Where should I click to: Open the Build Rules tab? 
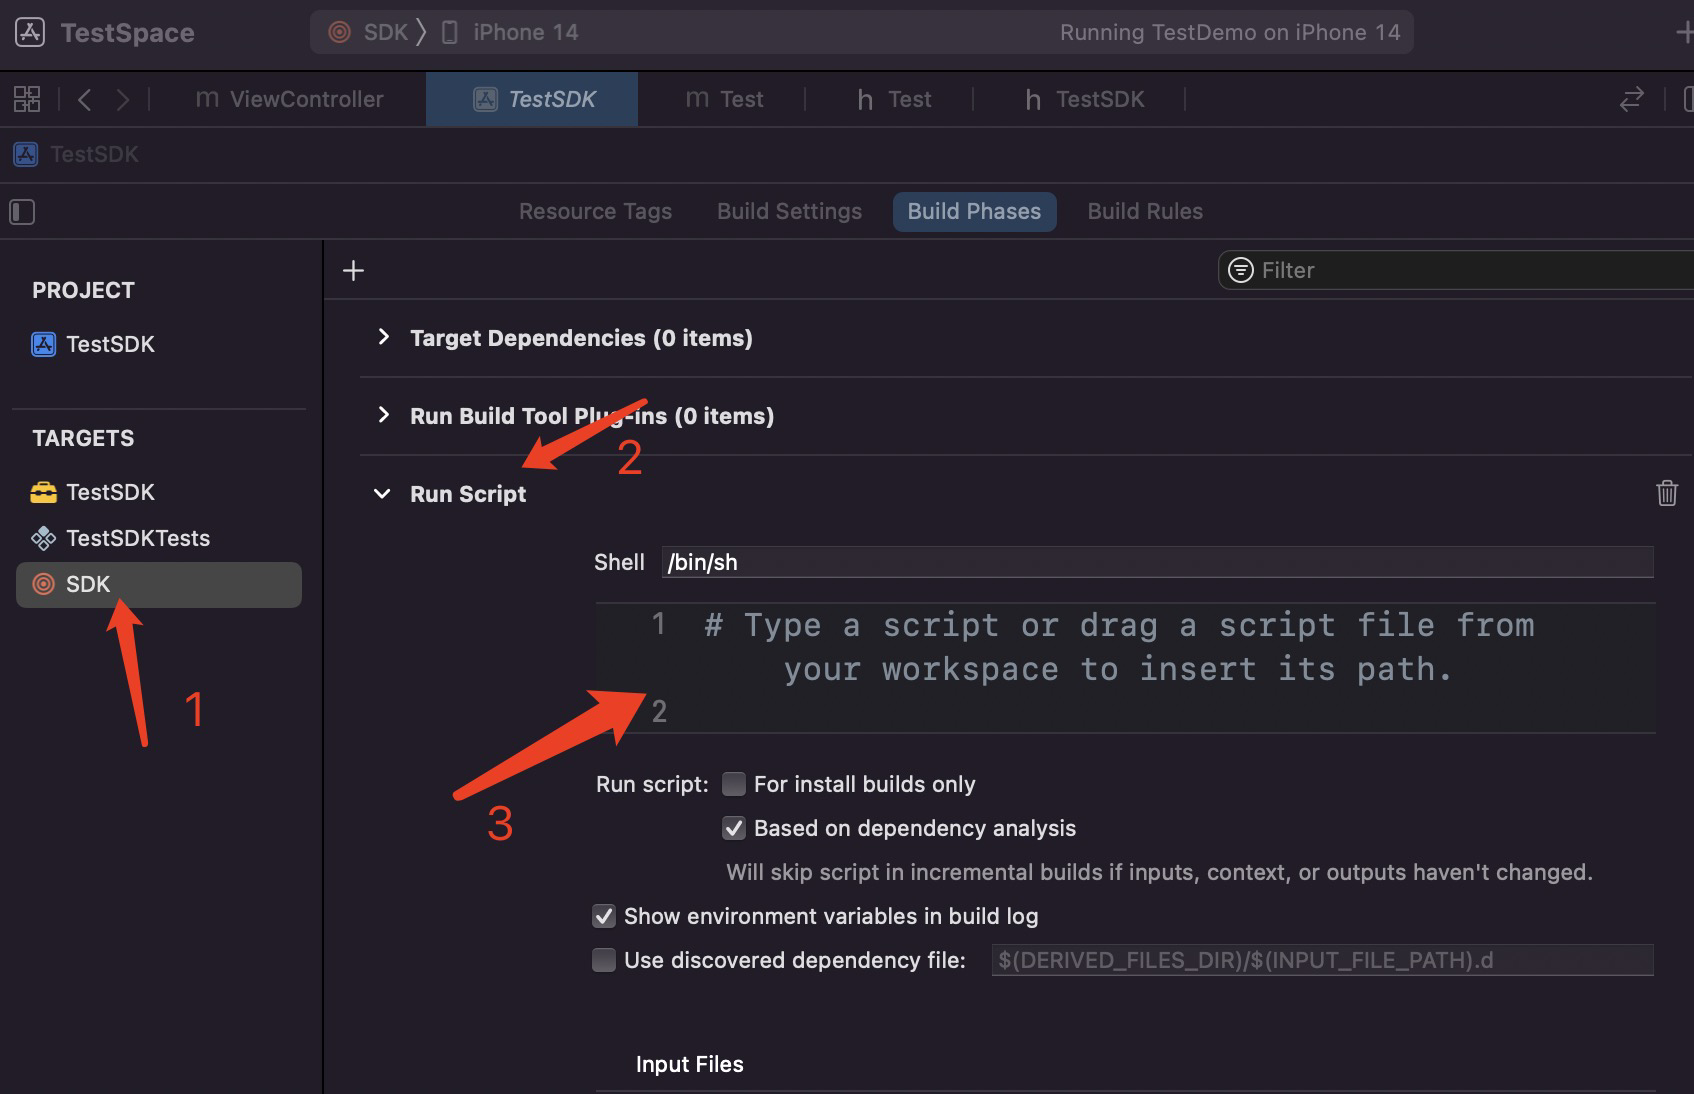pyautogui.click(x=1145, y=211)
